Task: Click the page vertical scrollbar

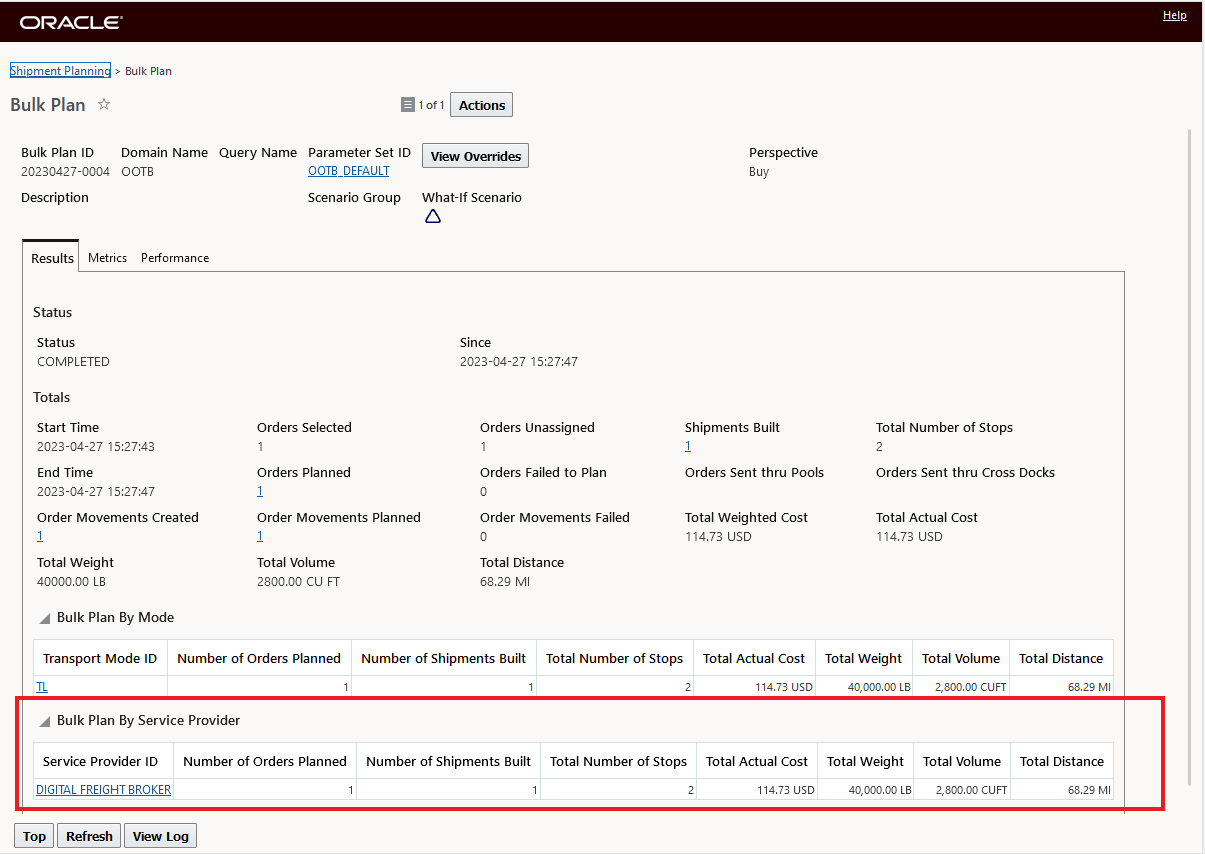Action: pyautogui.click(x=1189, y=456)
